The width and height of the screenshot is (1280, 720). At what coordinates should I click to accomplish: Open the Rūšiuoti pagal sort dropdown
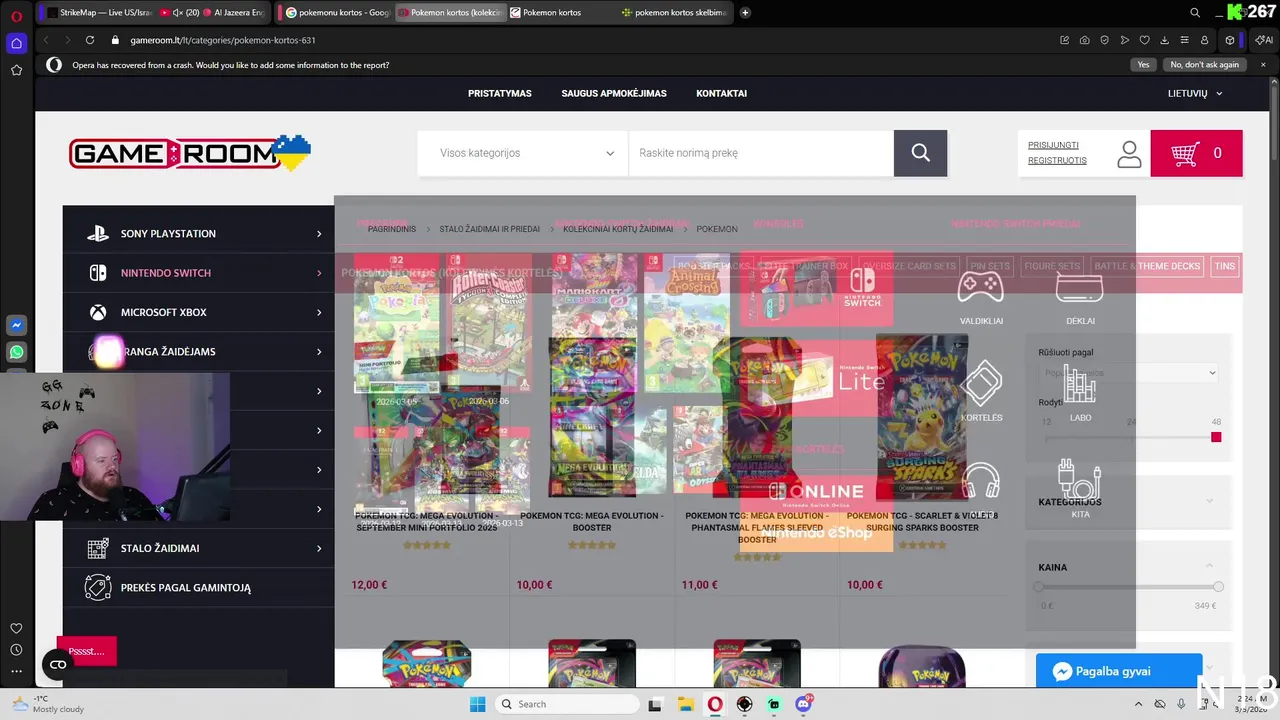click(x=1129, y=373)
